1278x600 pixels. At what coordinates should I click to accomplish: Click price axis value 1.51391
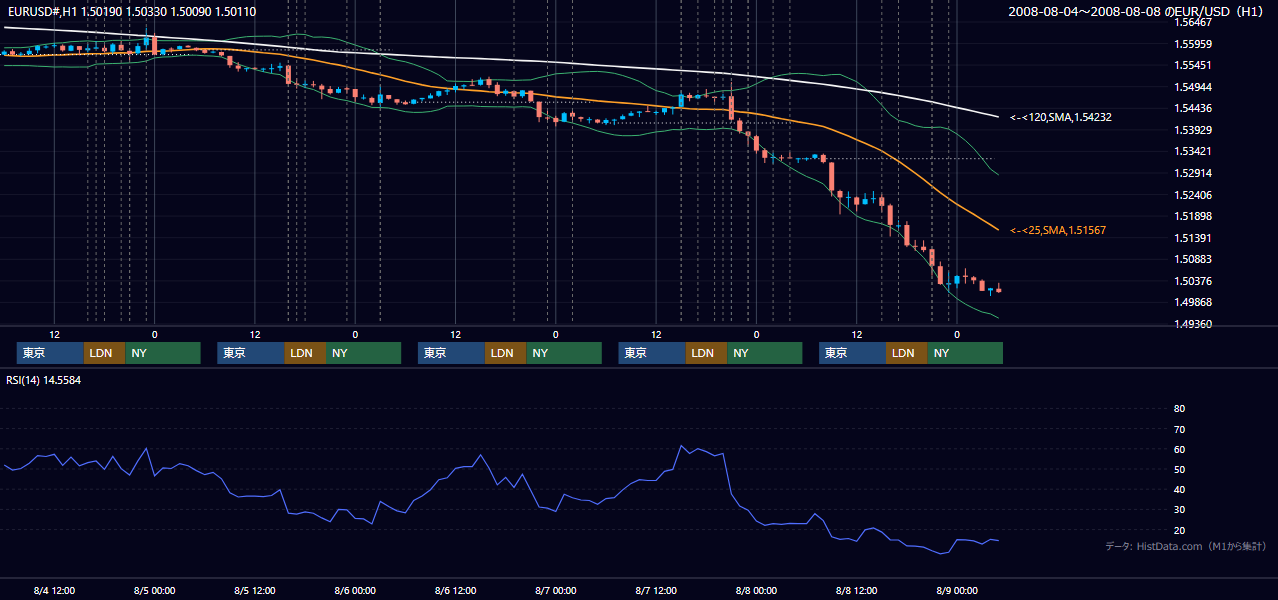point(1192,238)
